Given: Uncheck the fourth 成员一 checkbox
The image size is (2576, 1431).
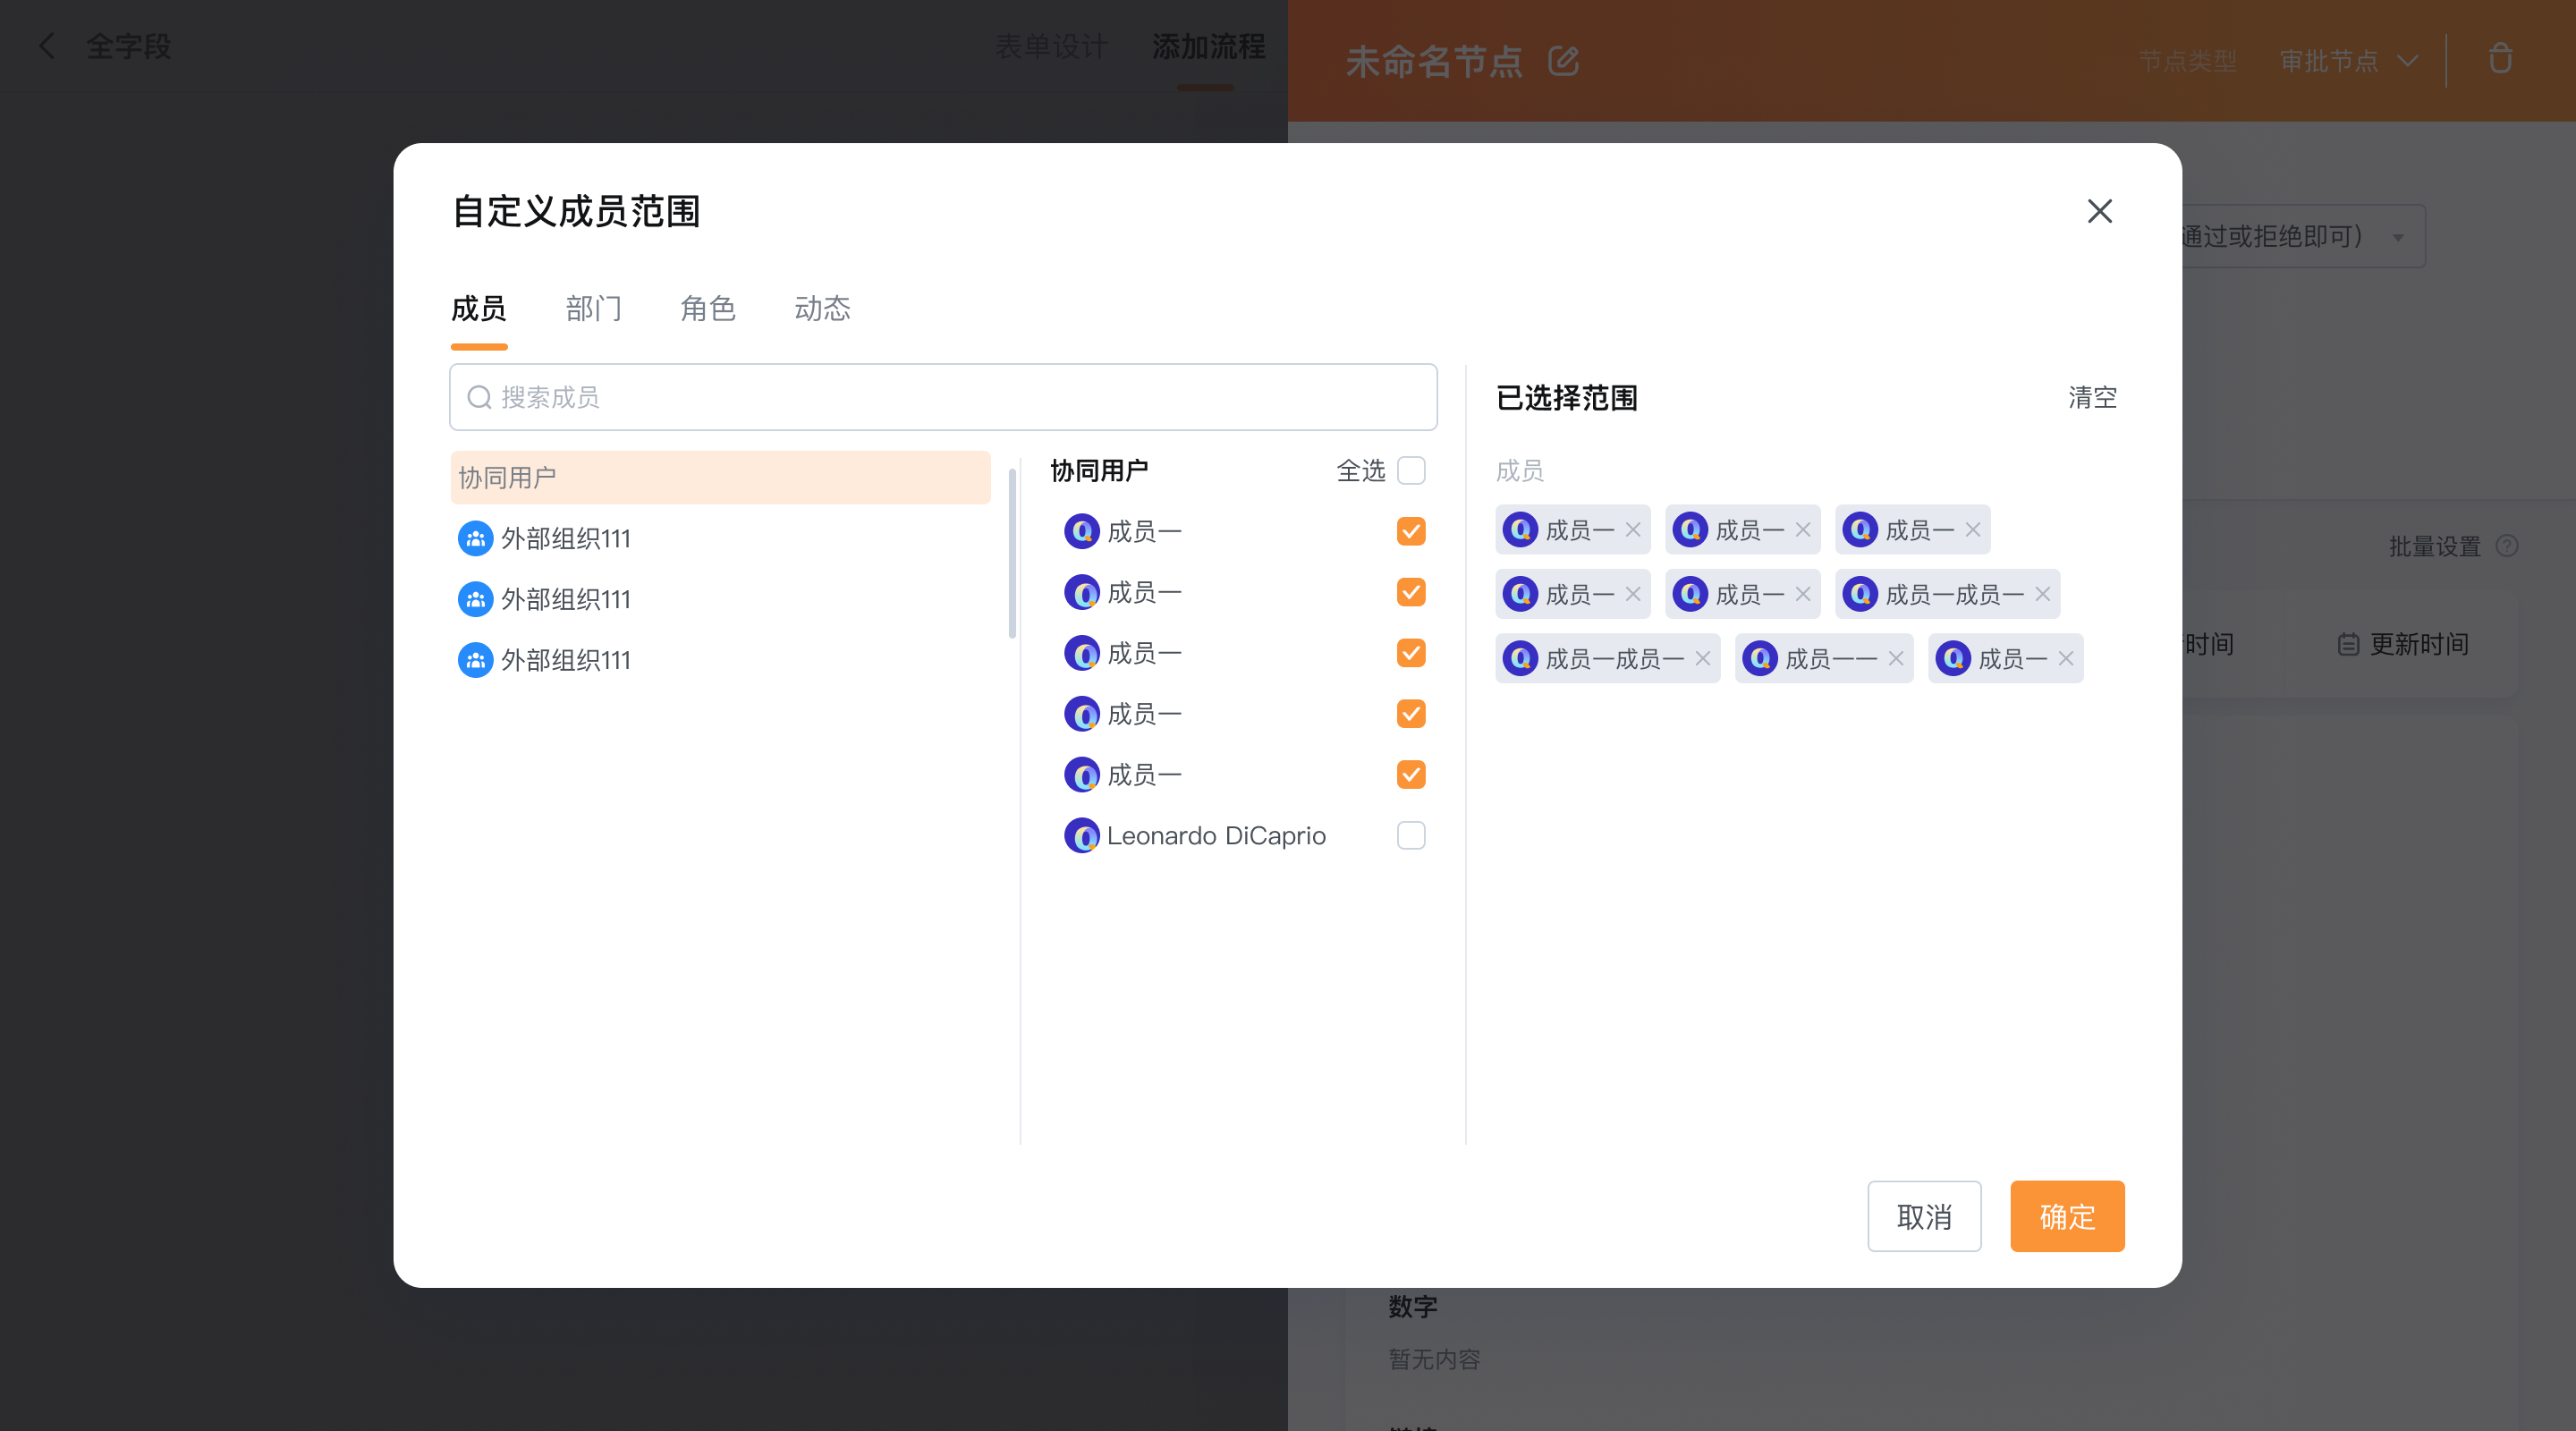Looking at the screenshot, I should click(1411, 714).
